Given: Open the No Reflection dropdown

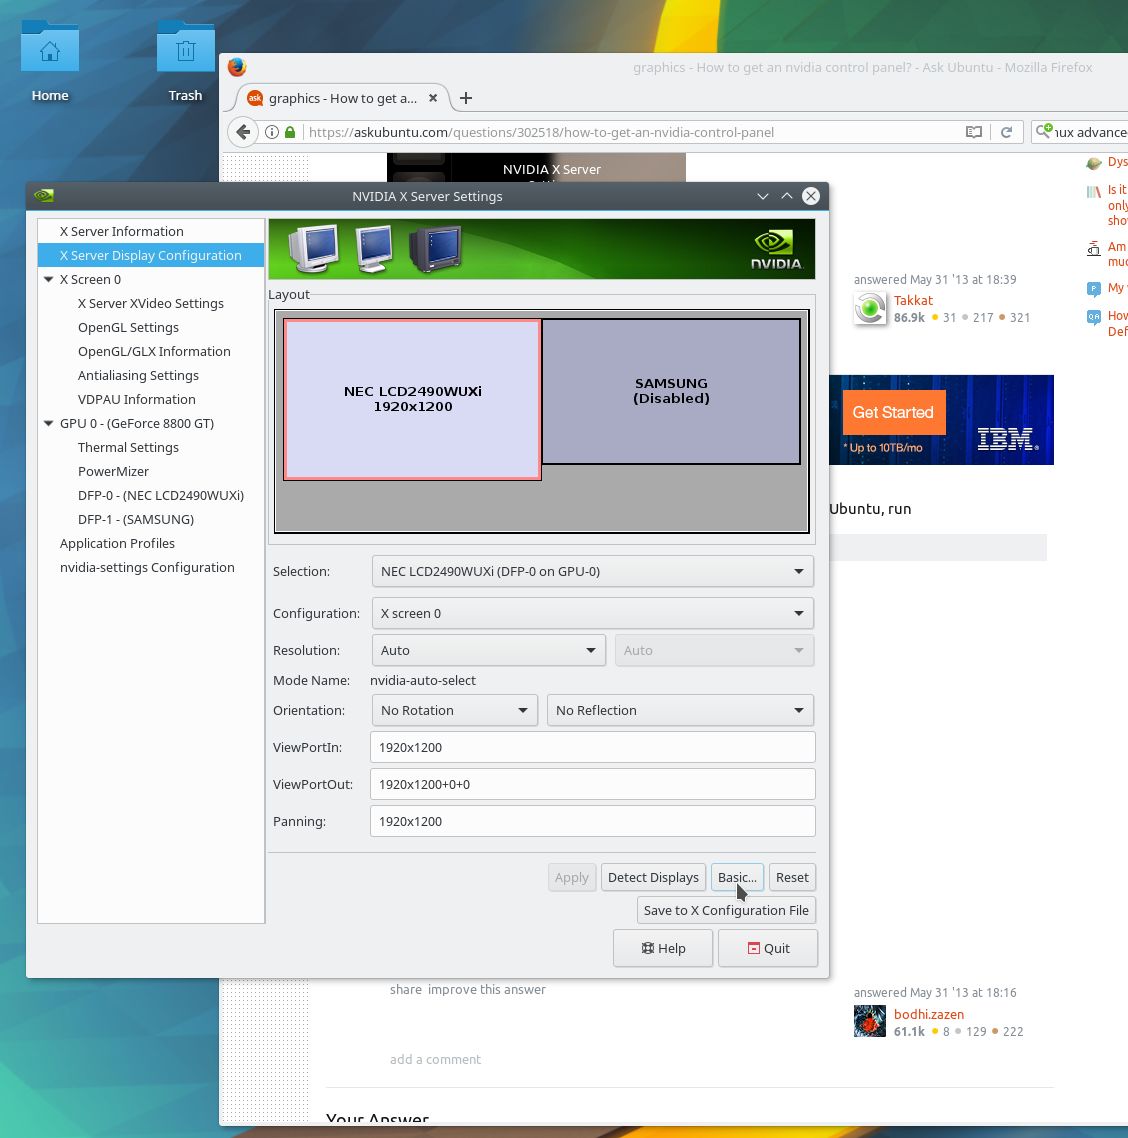Looking at the screenshot, I should (x=680, y=710).
